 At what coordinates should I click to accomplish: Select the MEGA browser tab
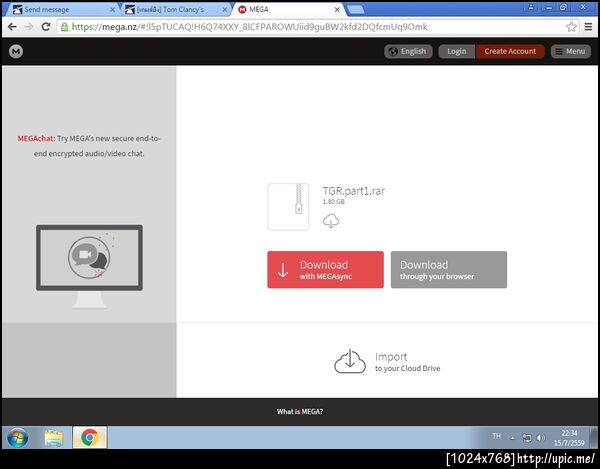click(x=288, y=10)
